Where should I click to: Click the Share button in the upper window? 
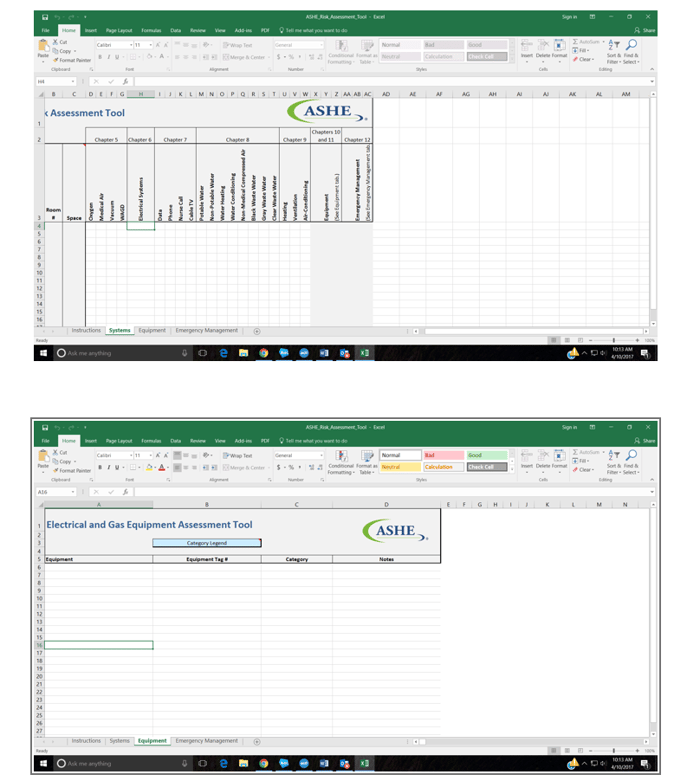[x=645, y=30]
